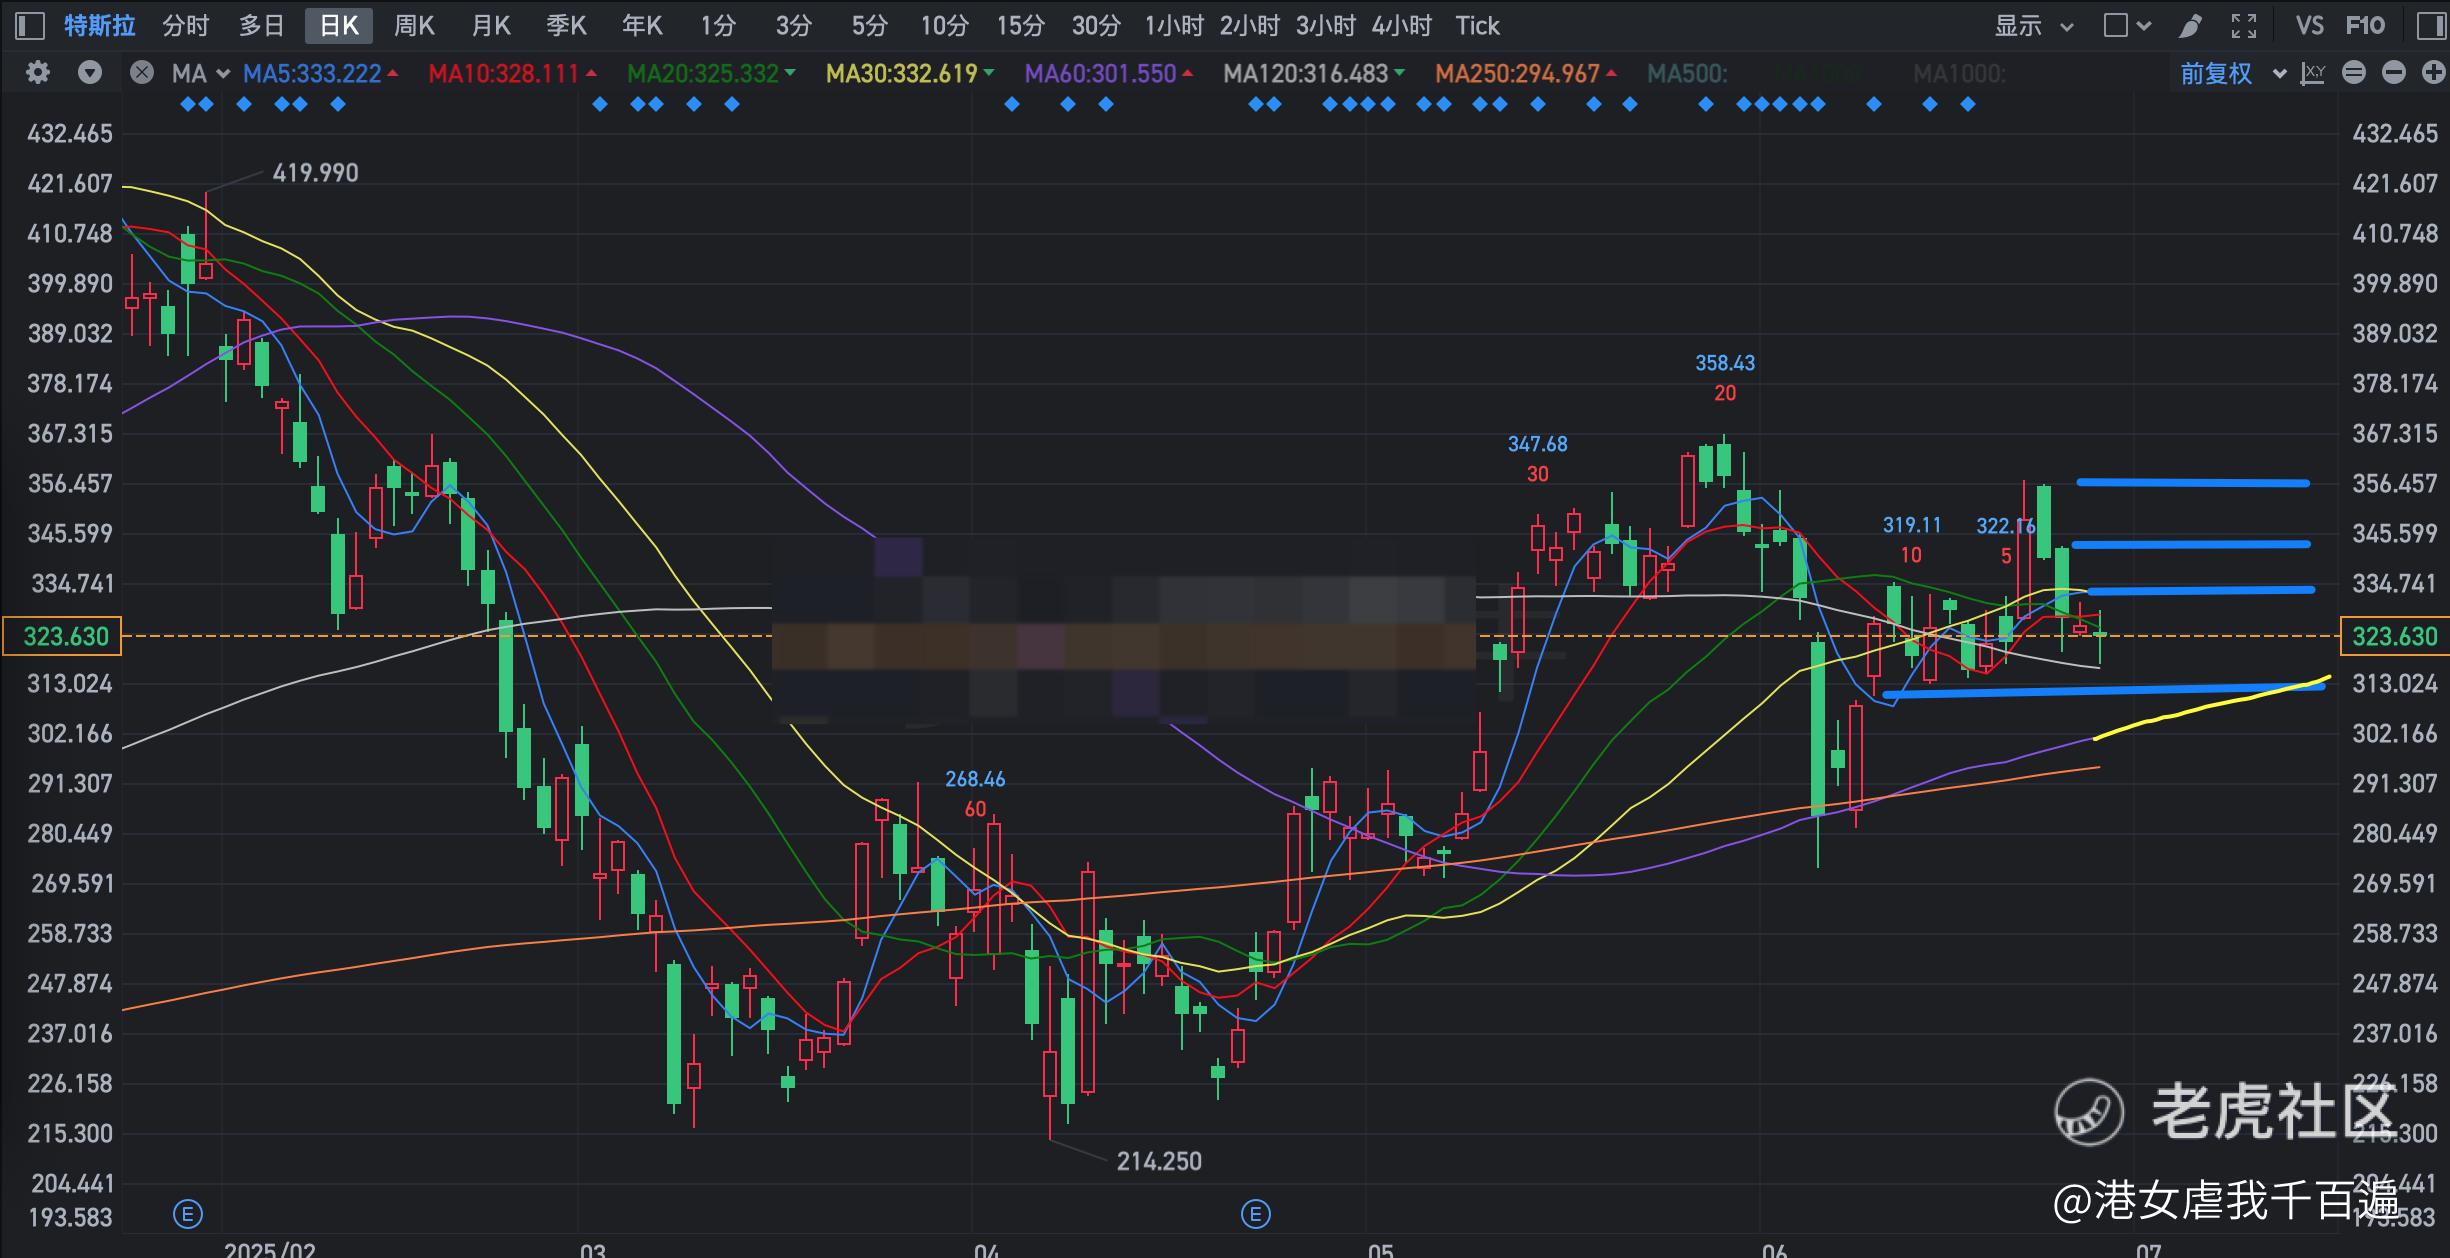Open indicator settings gear icon
This screenshot has width=2450, height=1258.
pos(38,73)
